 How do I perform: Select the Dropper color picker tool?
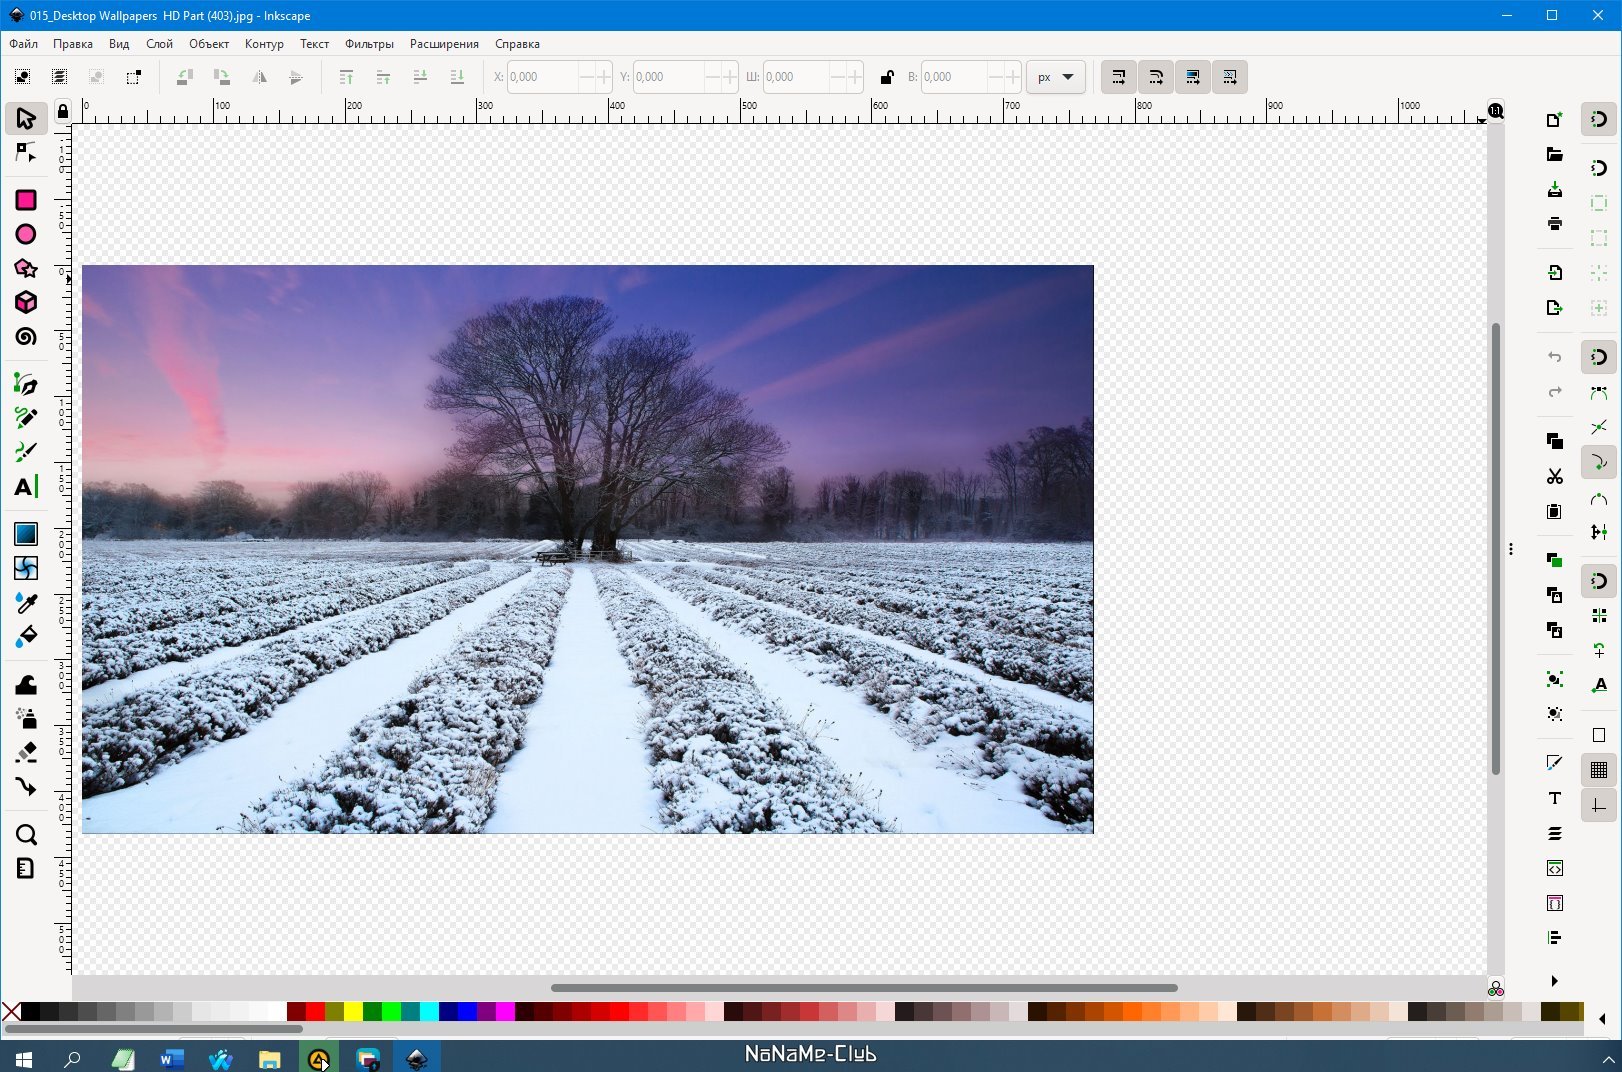[x=26, y=602]
